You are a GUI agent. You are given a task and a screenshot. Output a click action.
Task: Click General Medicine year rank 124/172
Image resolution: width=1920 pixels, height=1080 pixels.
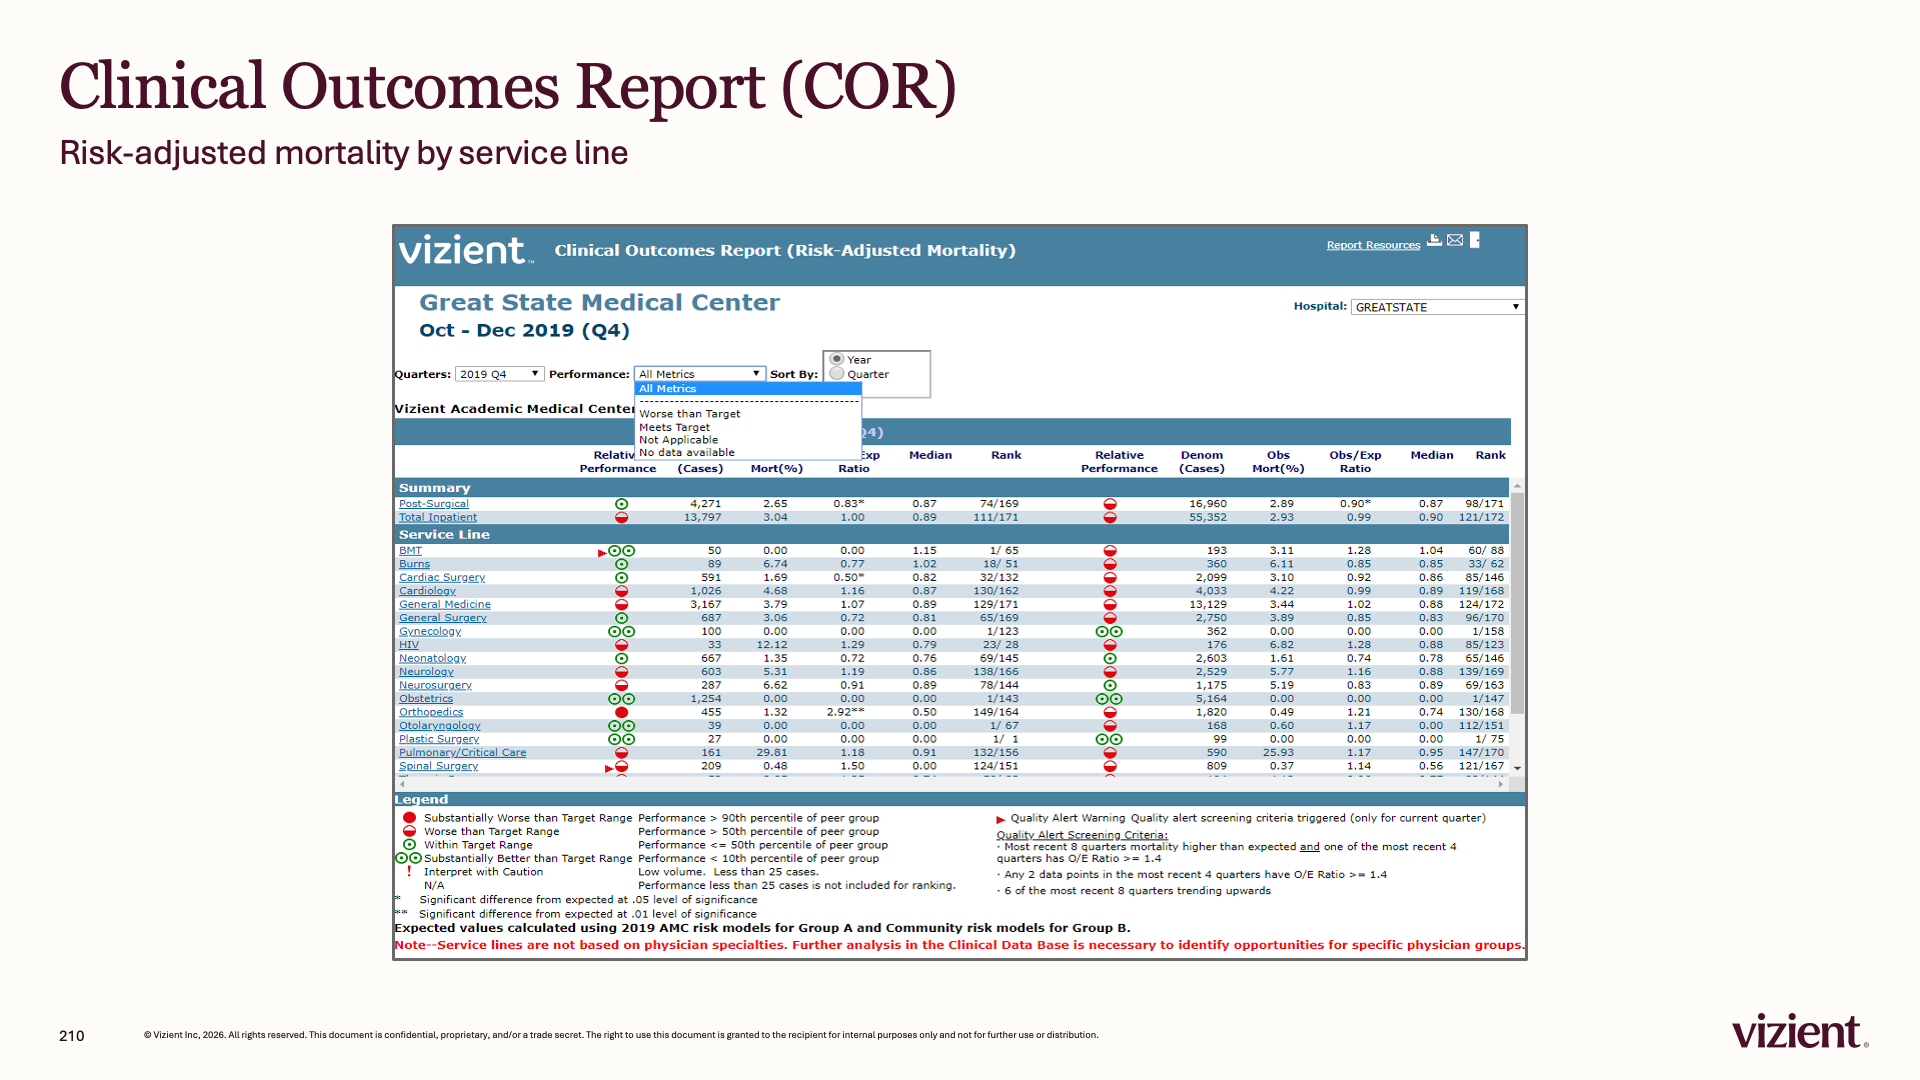coord(1481,604)
